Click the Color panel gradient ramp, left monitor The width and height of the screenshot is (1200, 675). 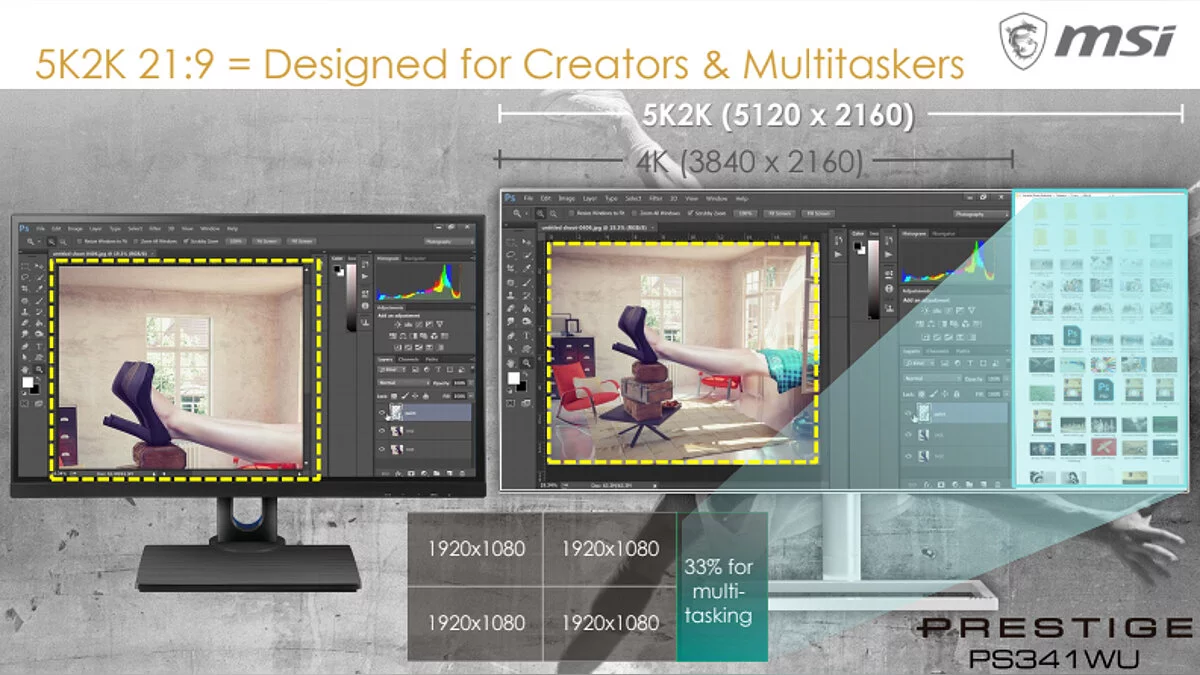click(x=351, y=297)
